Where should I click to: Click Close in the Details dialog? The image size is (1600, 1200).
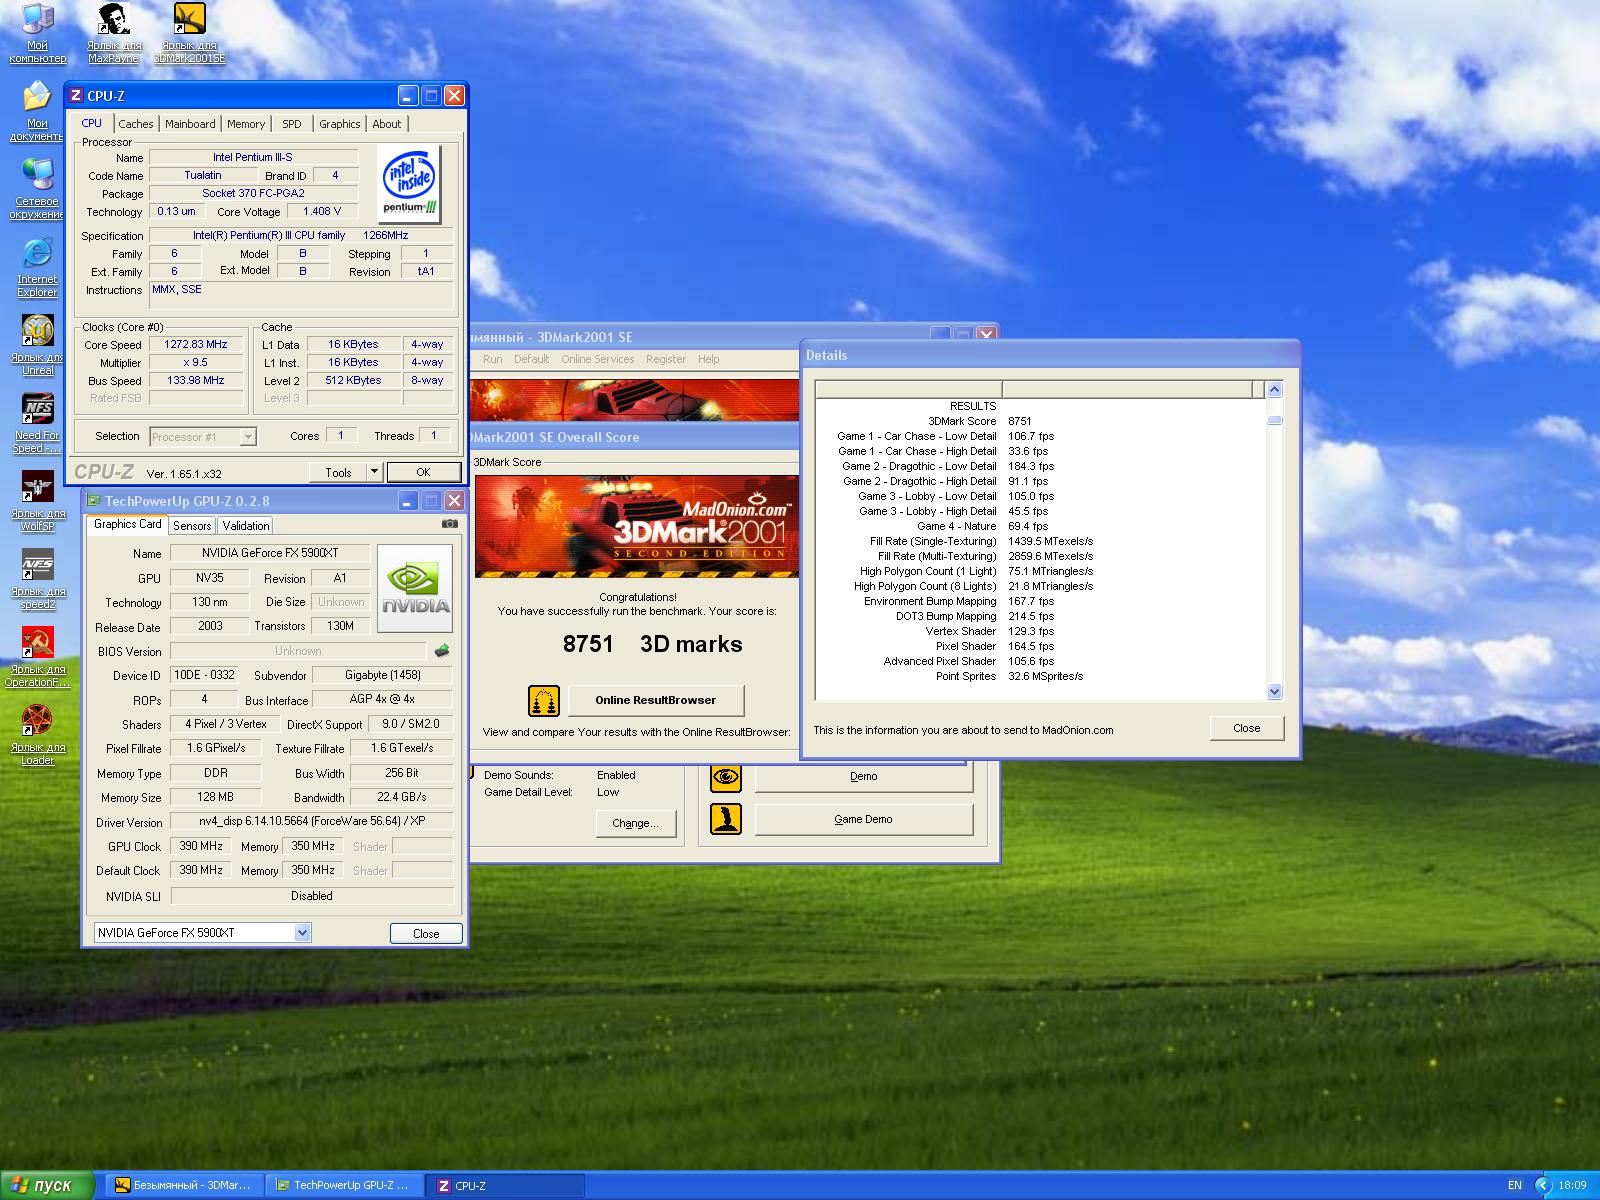point(1247,728)
